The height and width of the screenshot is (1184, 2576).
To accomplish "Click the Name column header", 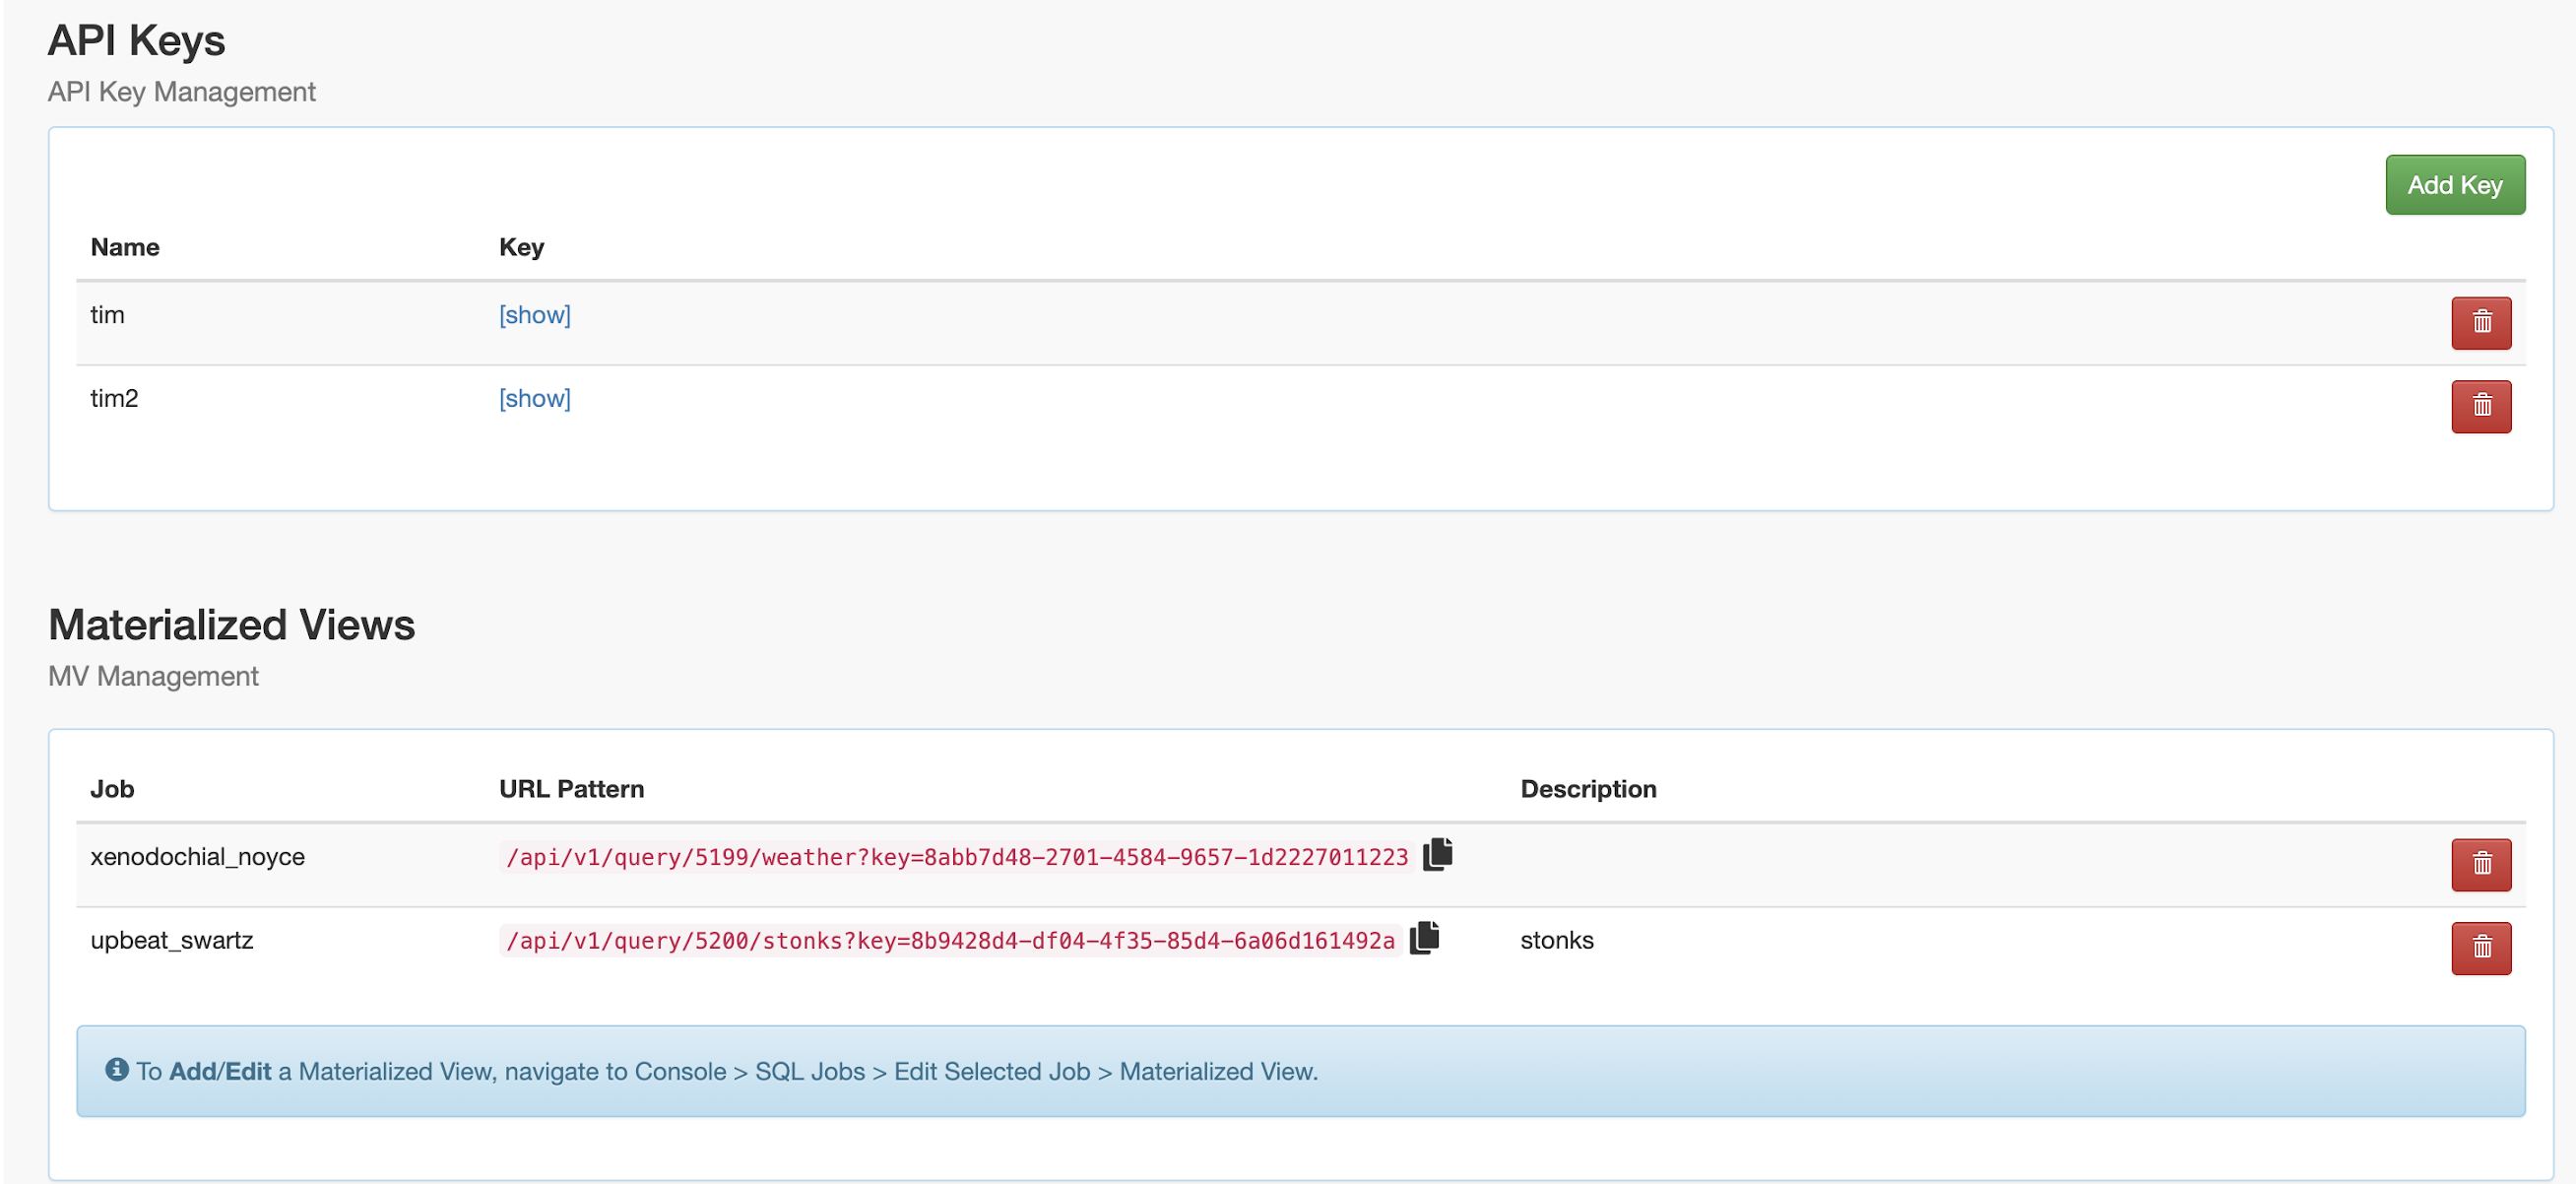I will (x=124, y=247).
